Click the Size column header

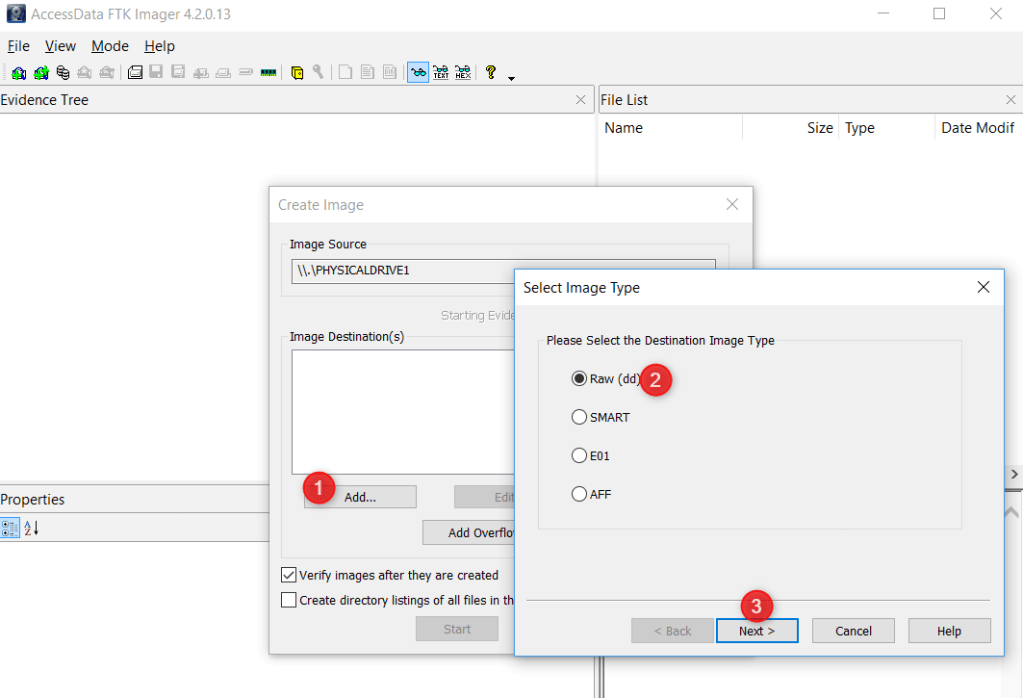(819, 128)
